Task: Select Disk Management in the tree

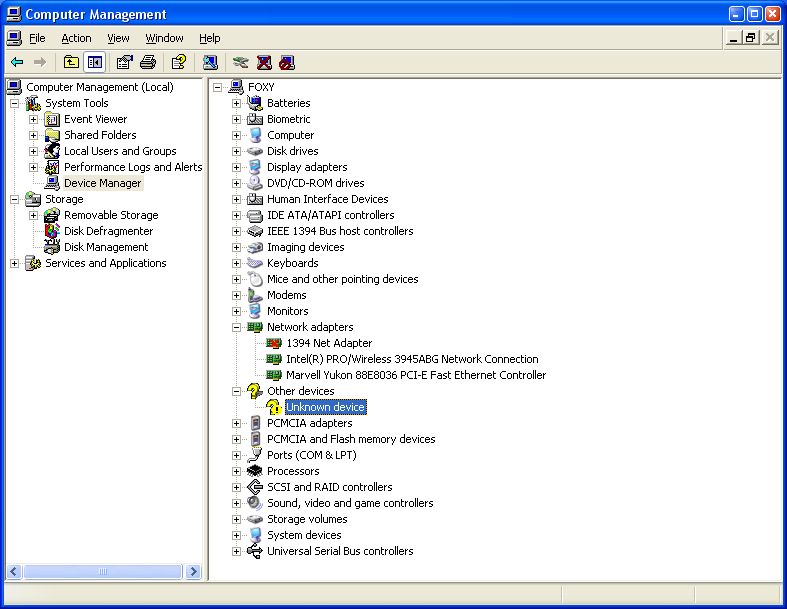Action: coord(106,247)
